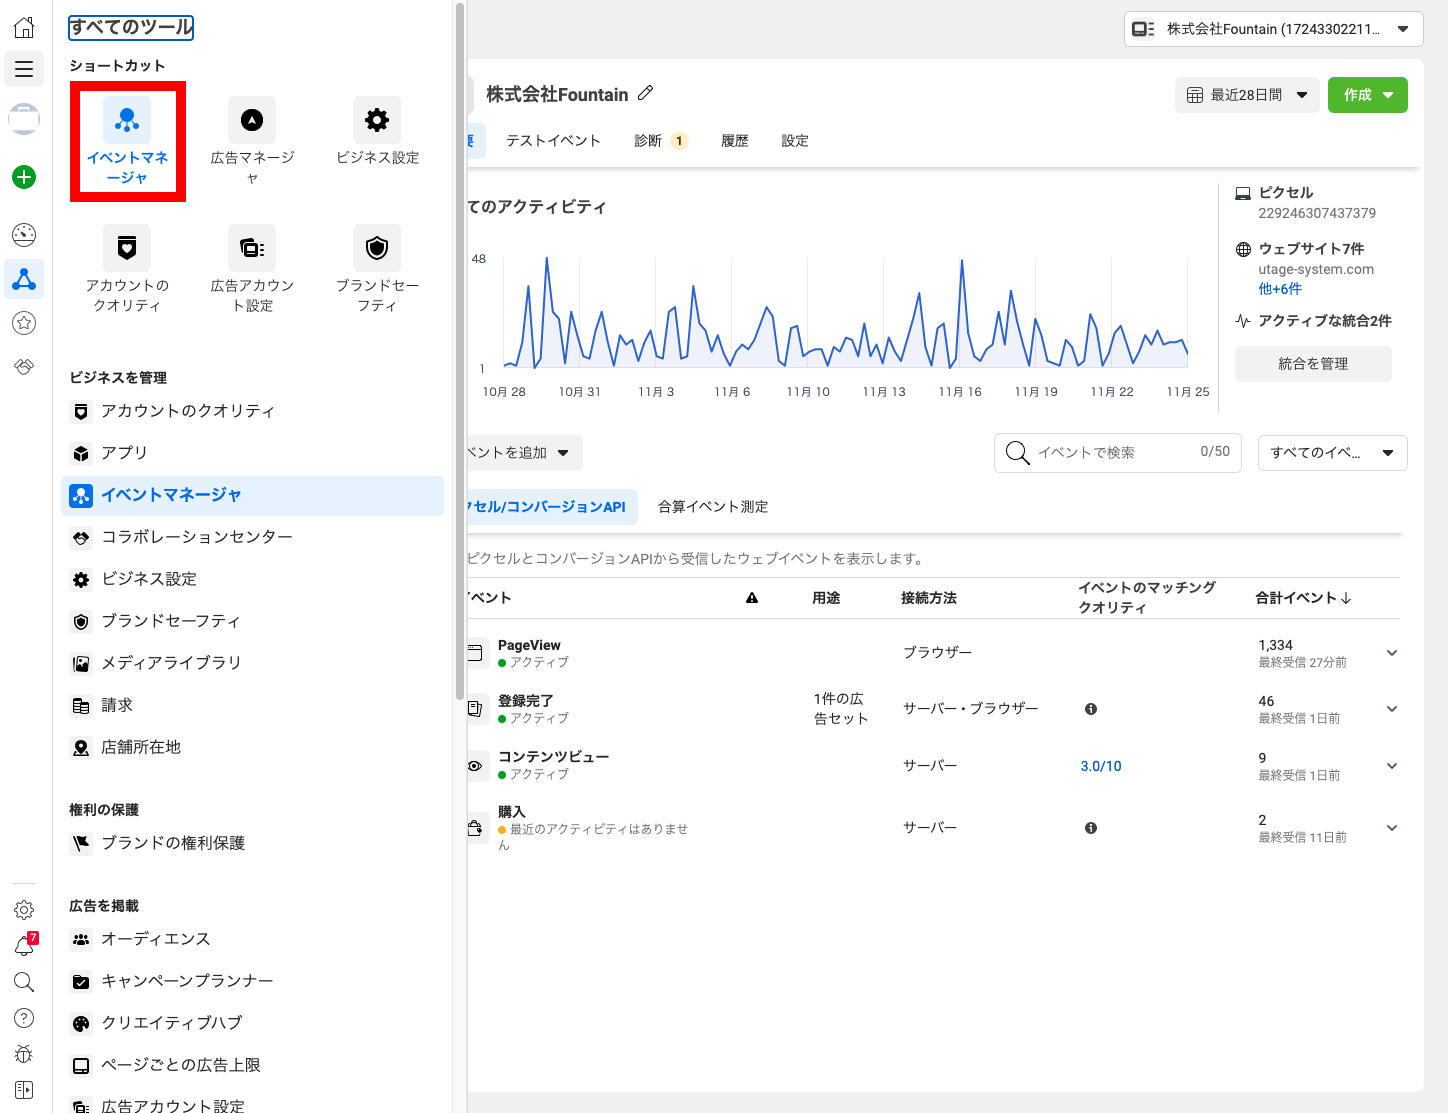Click the ビジネス設定 gear shortcut icon

coord(377,121)
